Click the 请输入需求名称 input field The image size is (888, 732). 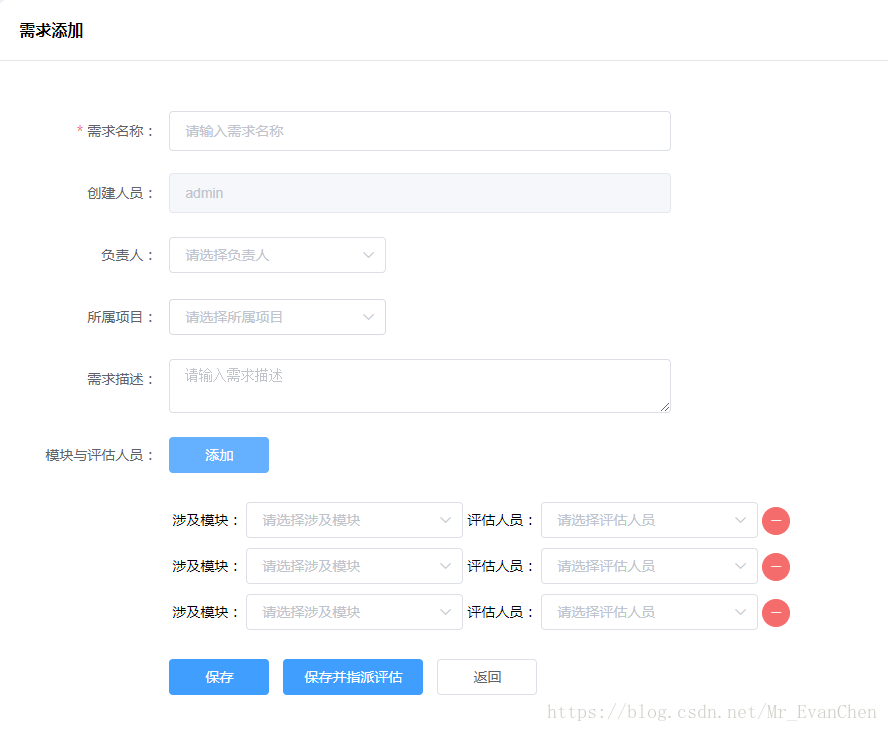click(x=420, y=131)
